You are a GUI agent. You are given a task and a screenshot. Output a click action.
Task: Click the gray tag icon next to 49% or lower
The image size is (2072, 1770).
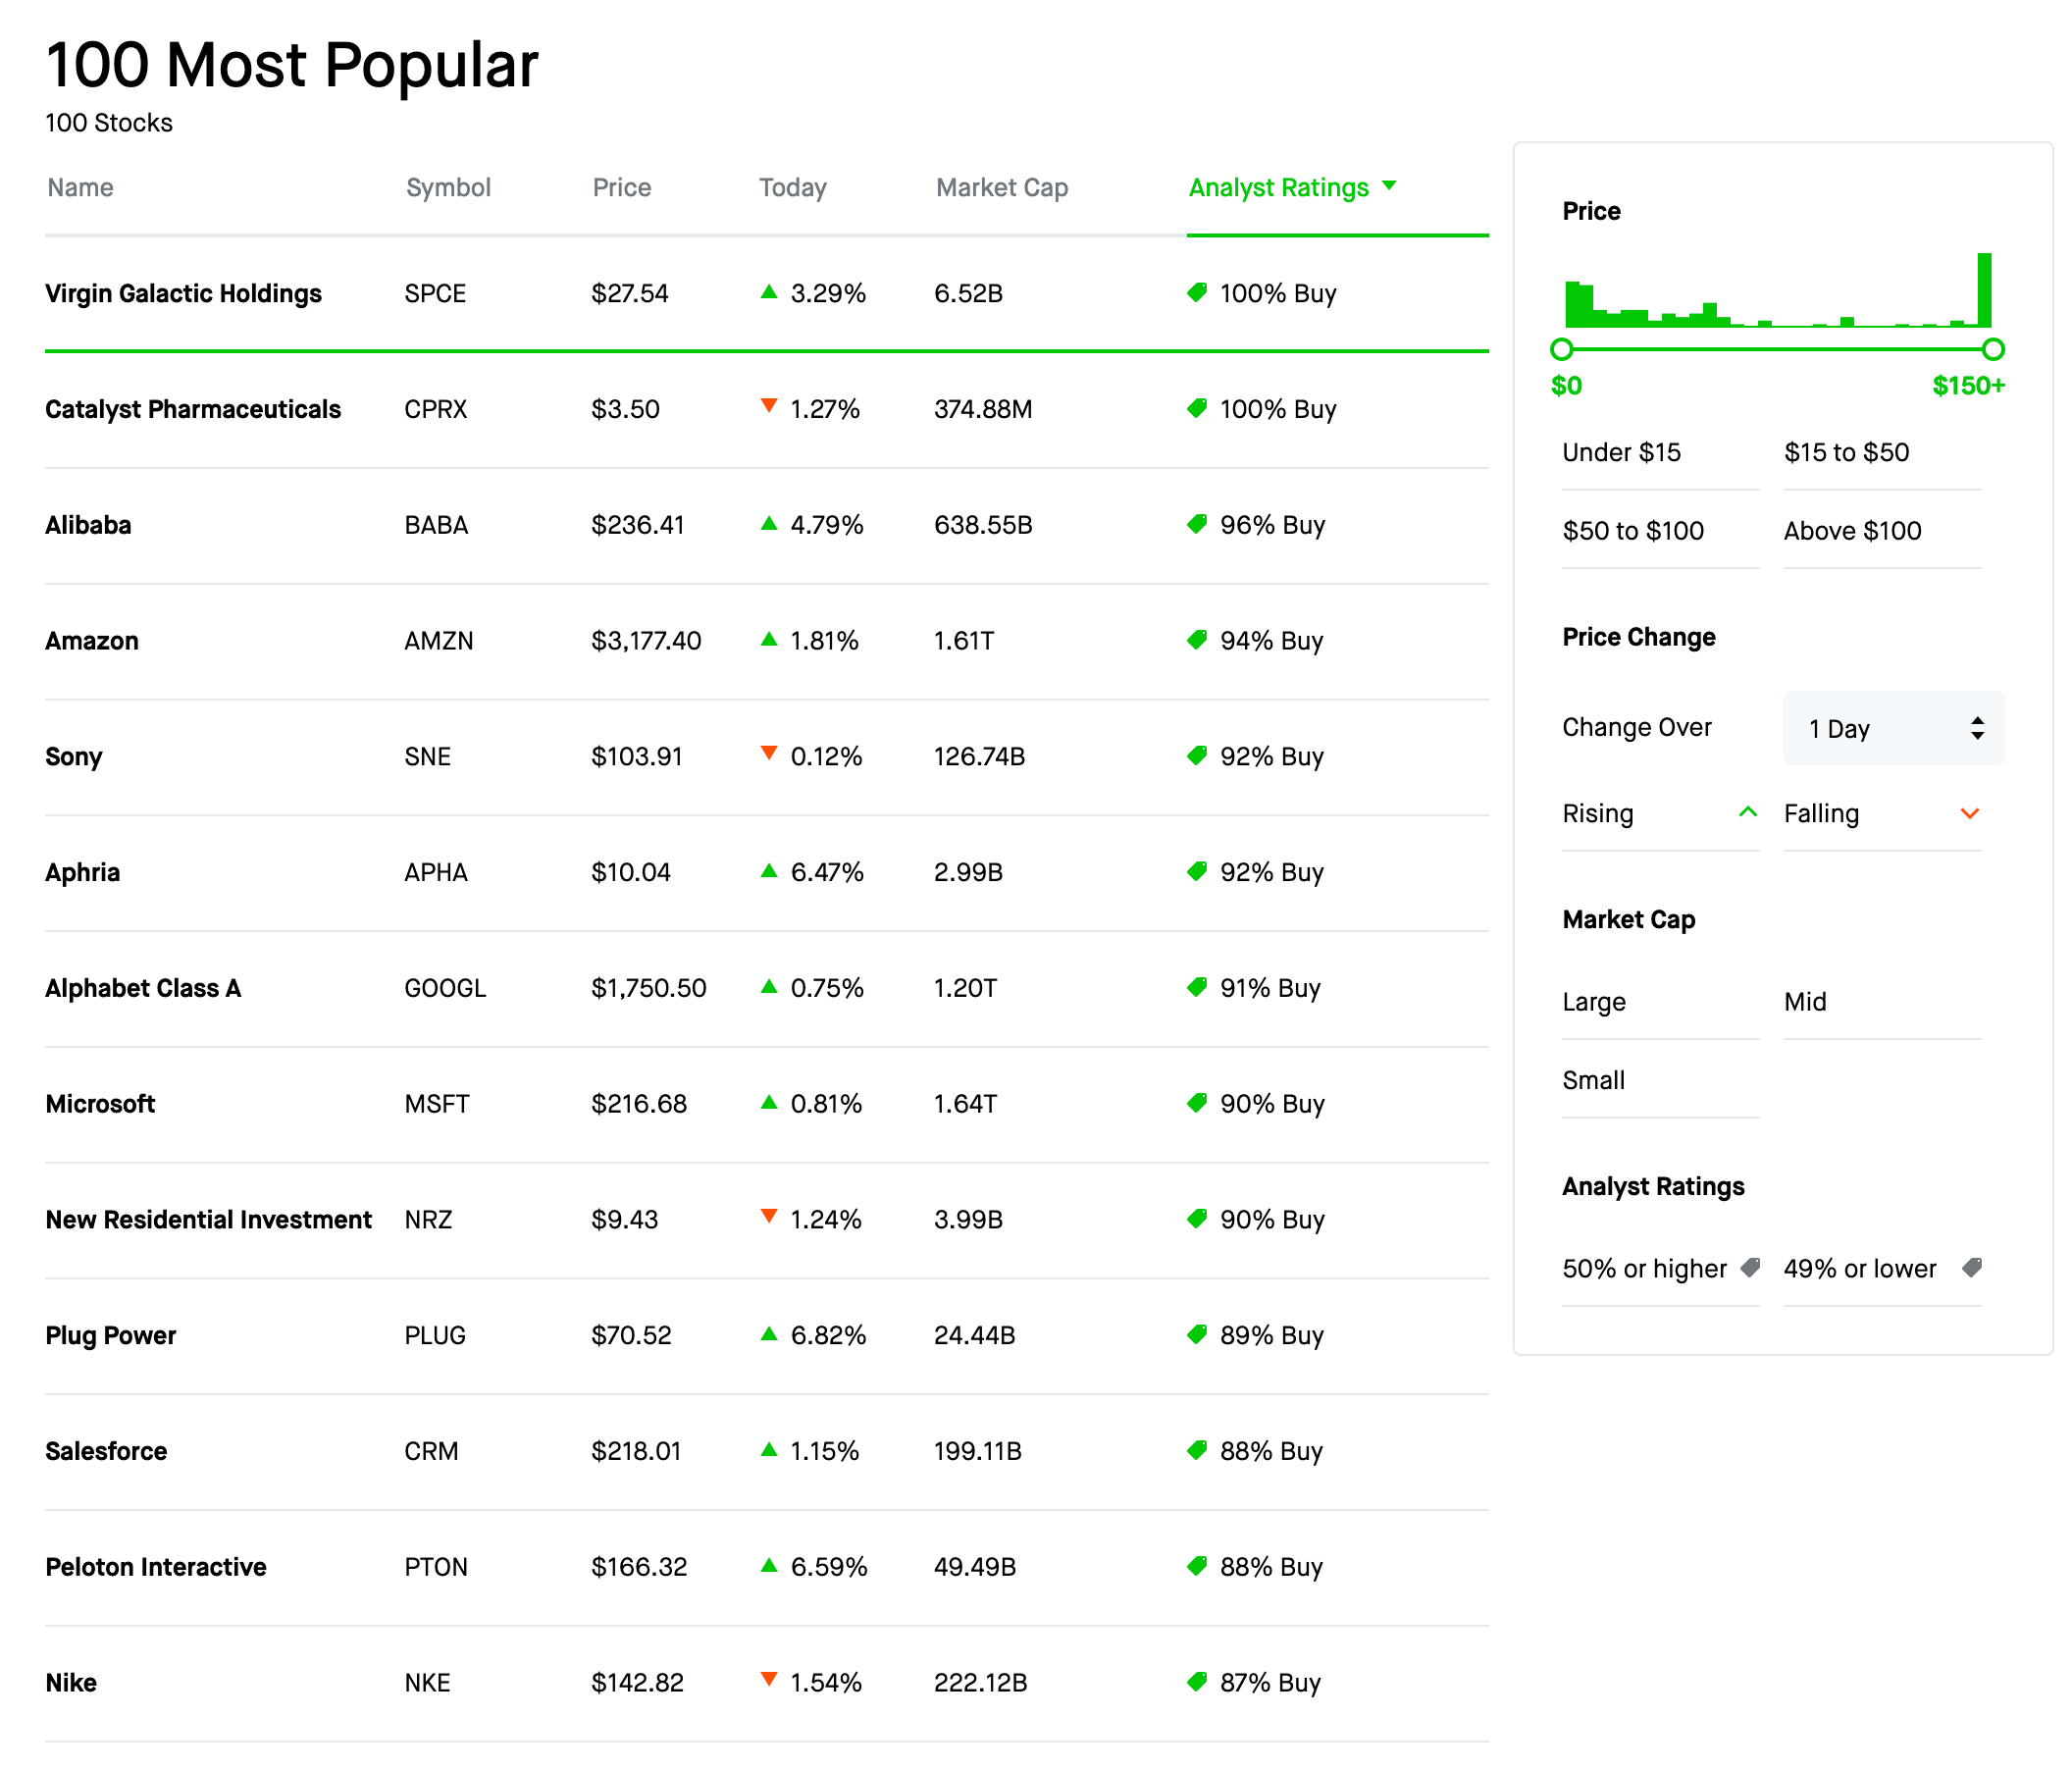pos(1972,1268)
